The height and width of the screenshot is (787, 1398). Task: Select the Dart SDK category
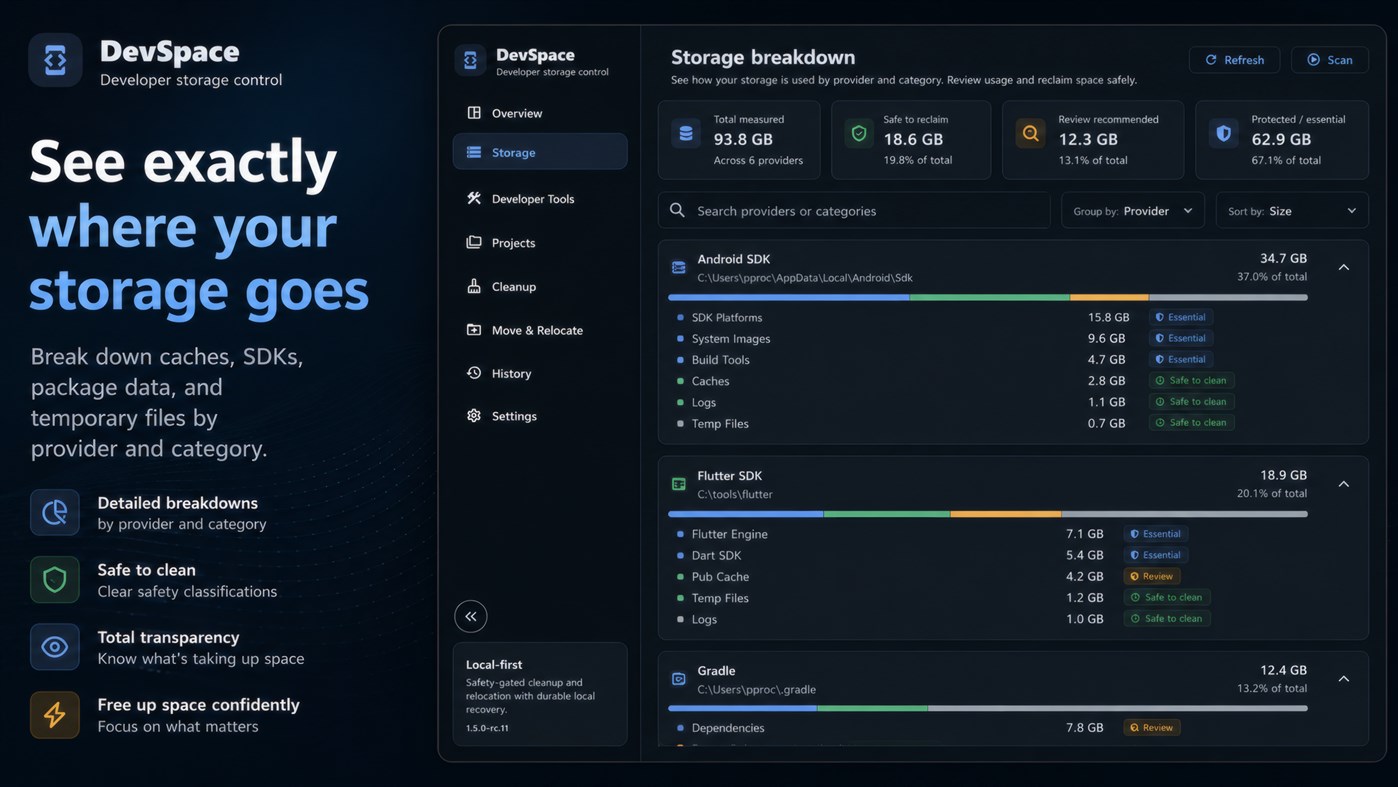pyautogui.click(x=716, y=556)
